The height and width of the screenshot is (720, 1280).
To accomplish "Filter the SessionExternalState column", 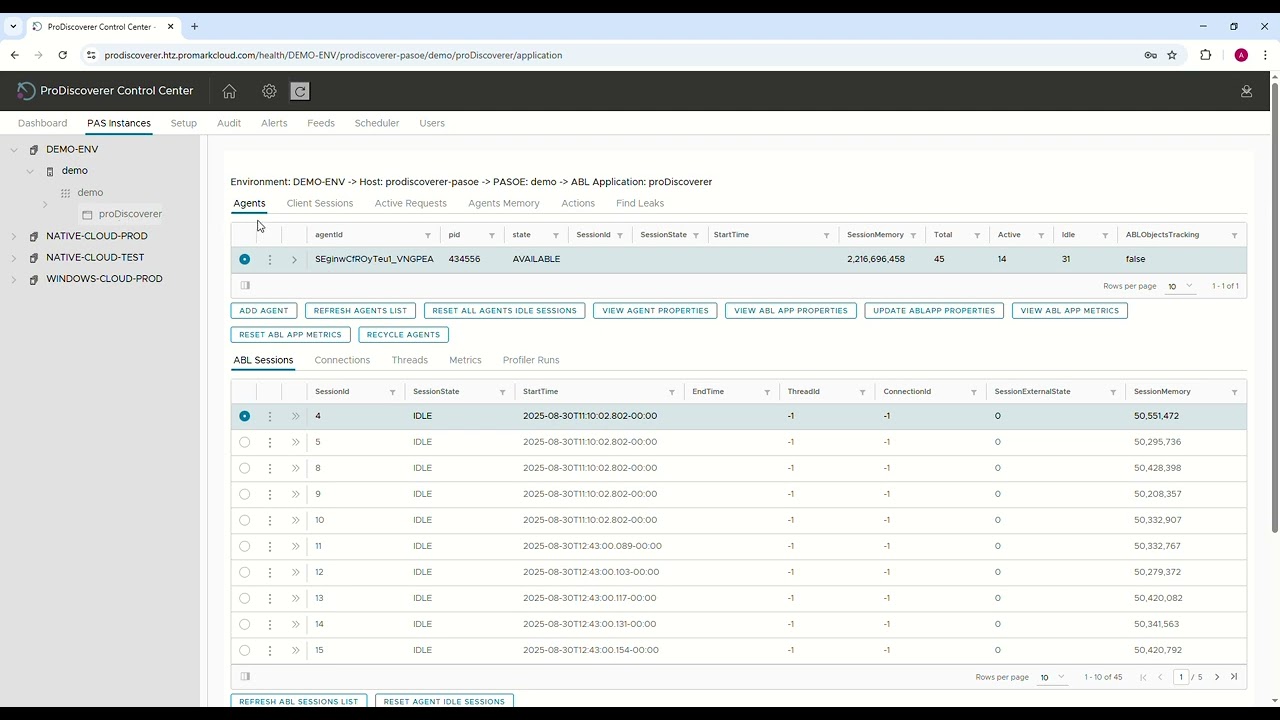I will tap(1113, 392).
